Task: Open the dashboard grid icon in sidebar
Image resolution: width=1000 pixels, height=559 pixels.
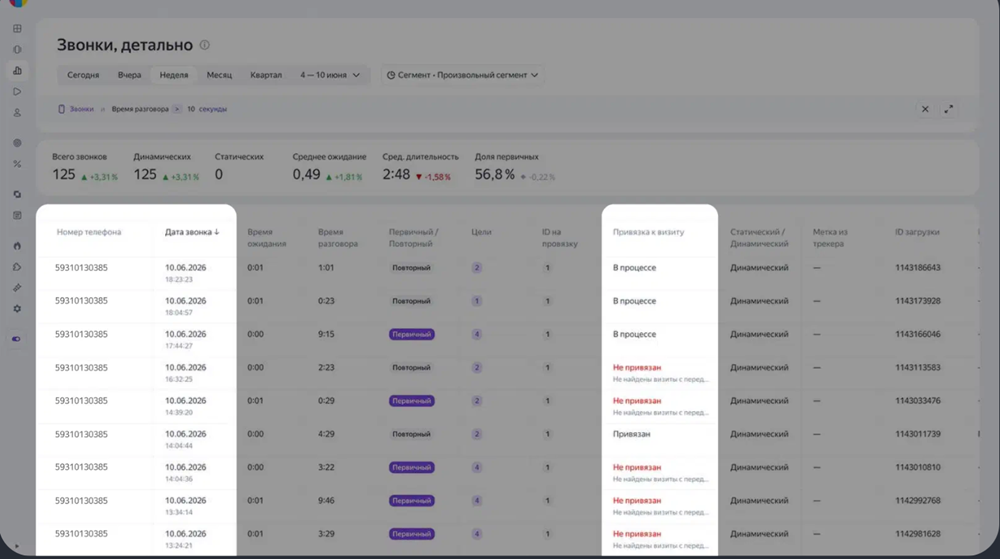Action: (x=17, y=29)
